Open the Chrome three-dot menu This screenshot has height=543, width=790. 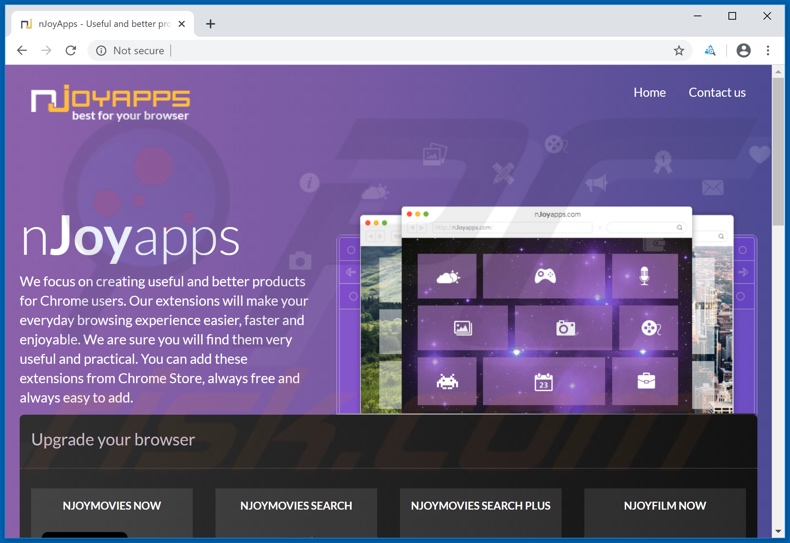[x=767, y=50]
